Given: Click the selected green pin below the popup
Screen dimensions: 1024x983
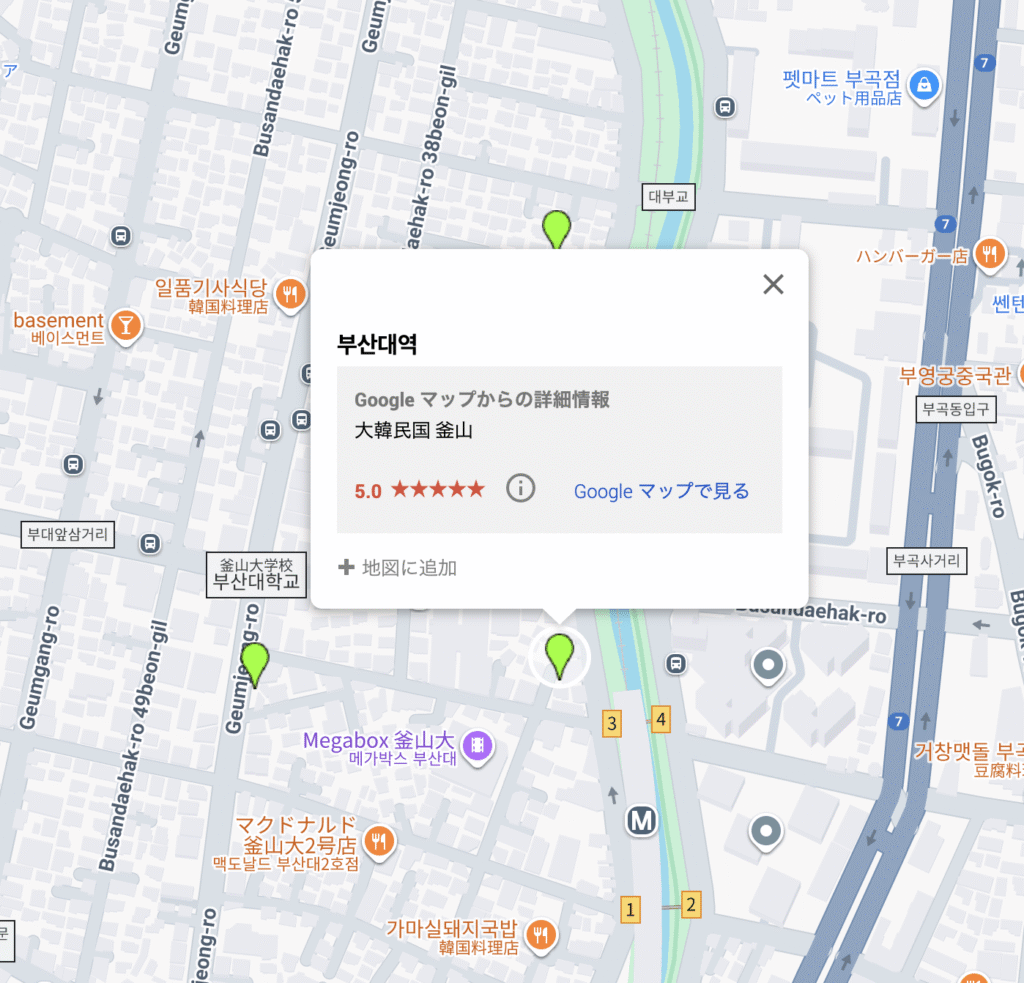Looking at the screenshot, I should pyautogui.click(x=558, y=655).
